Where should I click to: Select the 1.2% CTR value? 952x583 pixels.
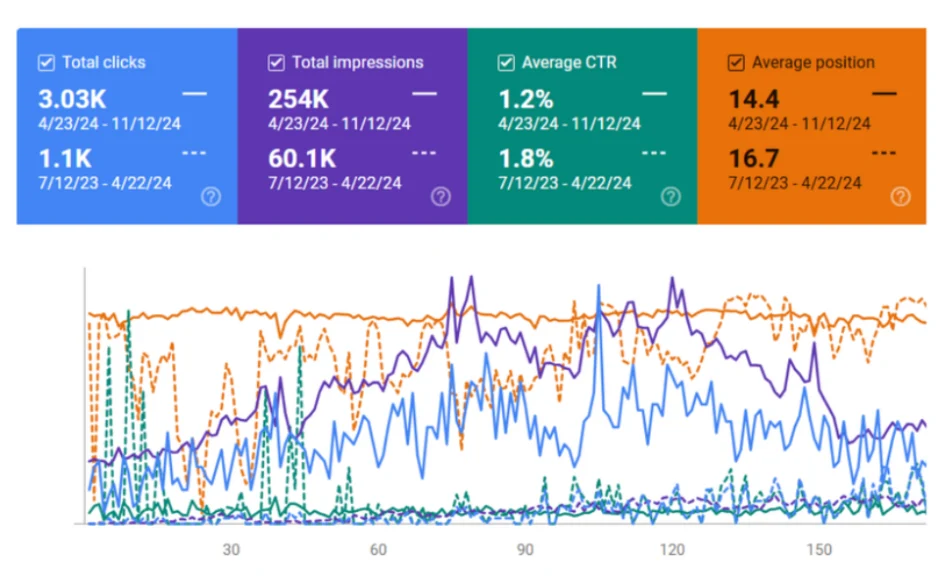(x=526, y=99)
